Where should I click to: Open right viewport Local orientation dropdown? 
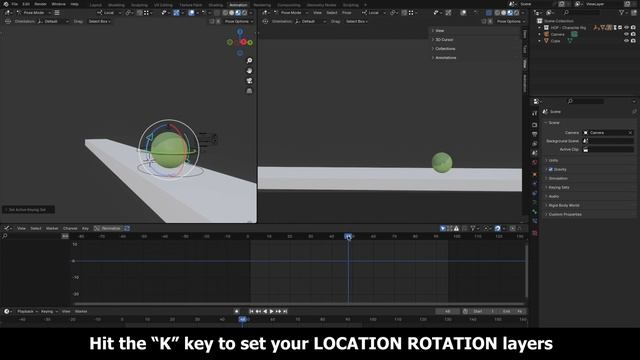373,13
